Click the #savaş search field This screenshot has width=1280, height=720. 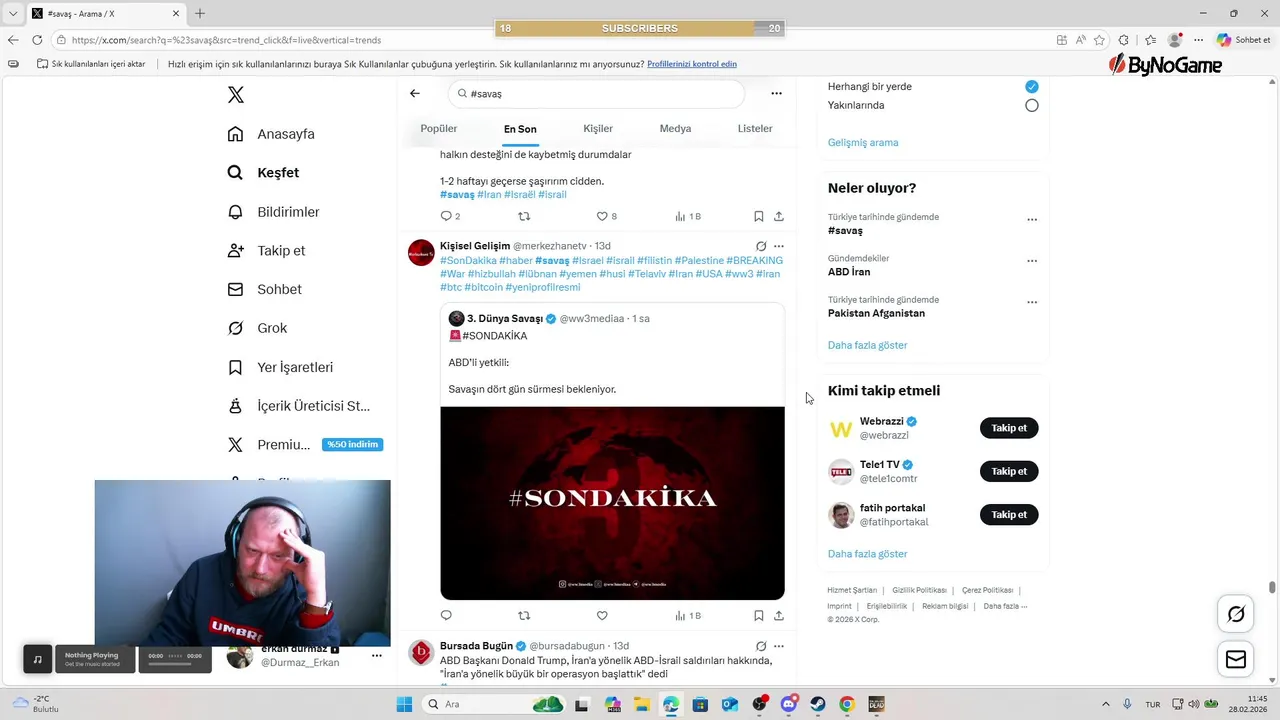[596, 93]
